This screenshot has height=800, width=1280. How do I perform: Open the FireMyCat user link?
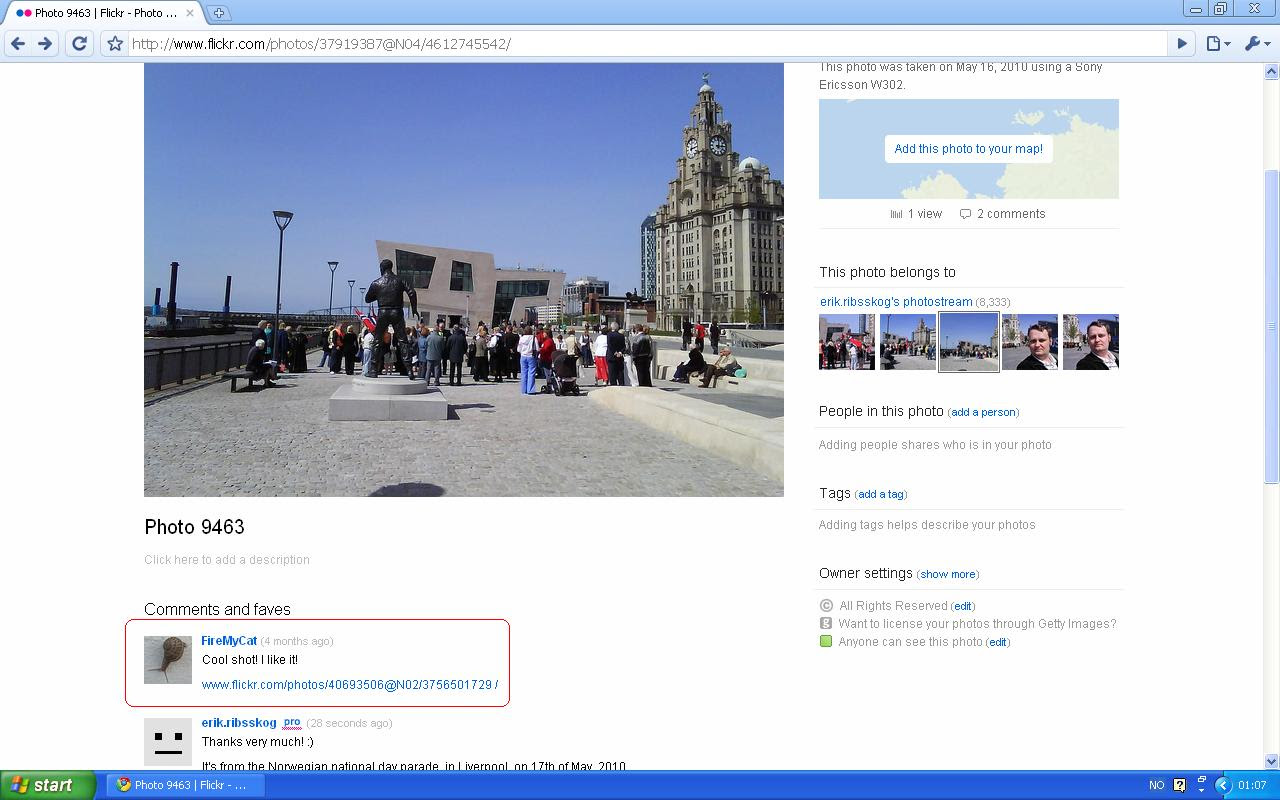229,641
